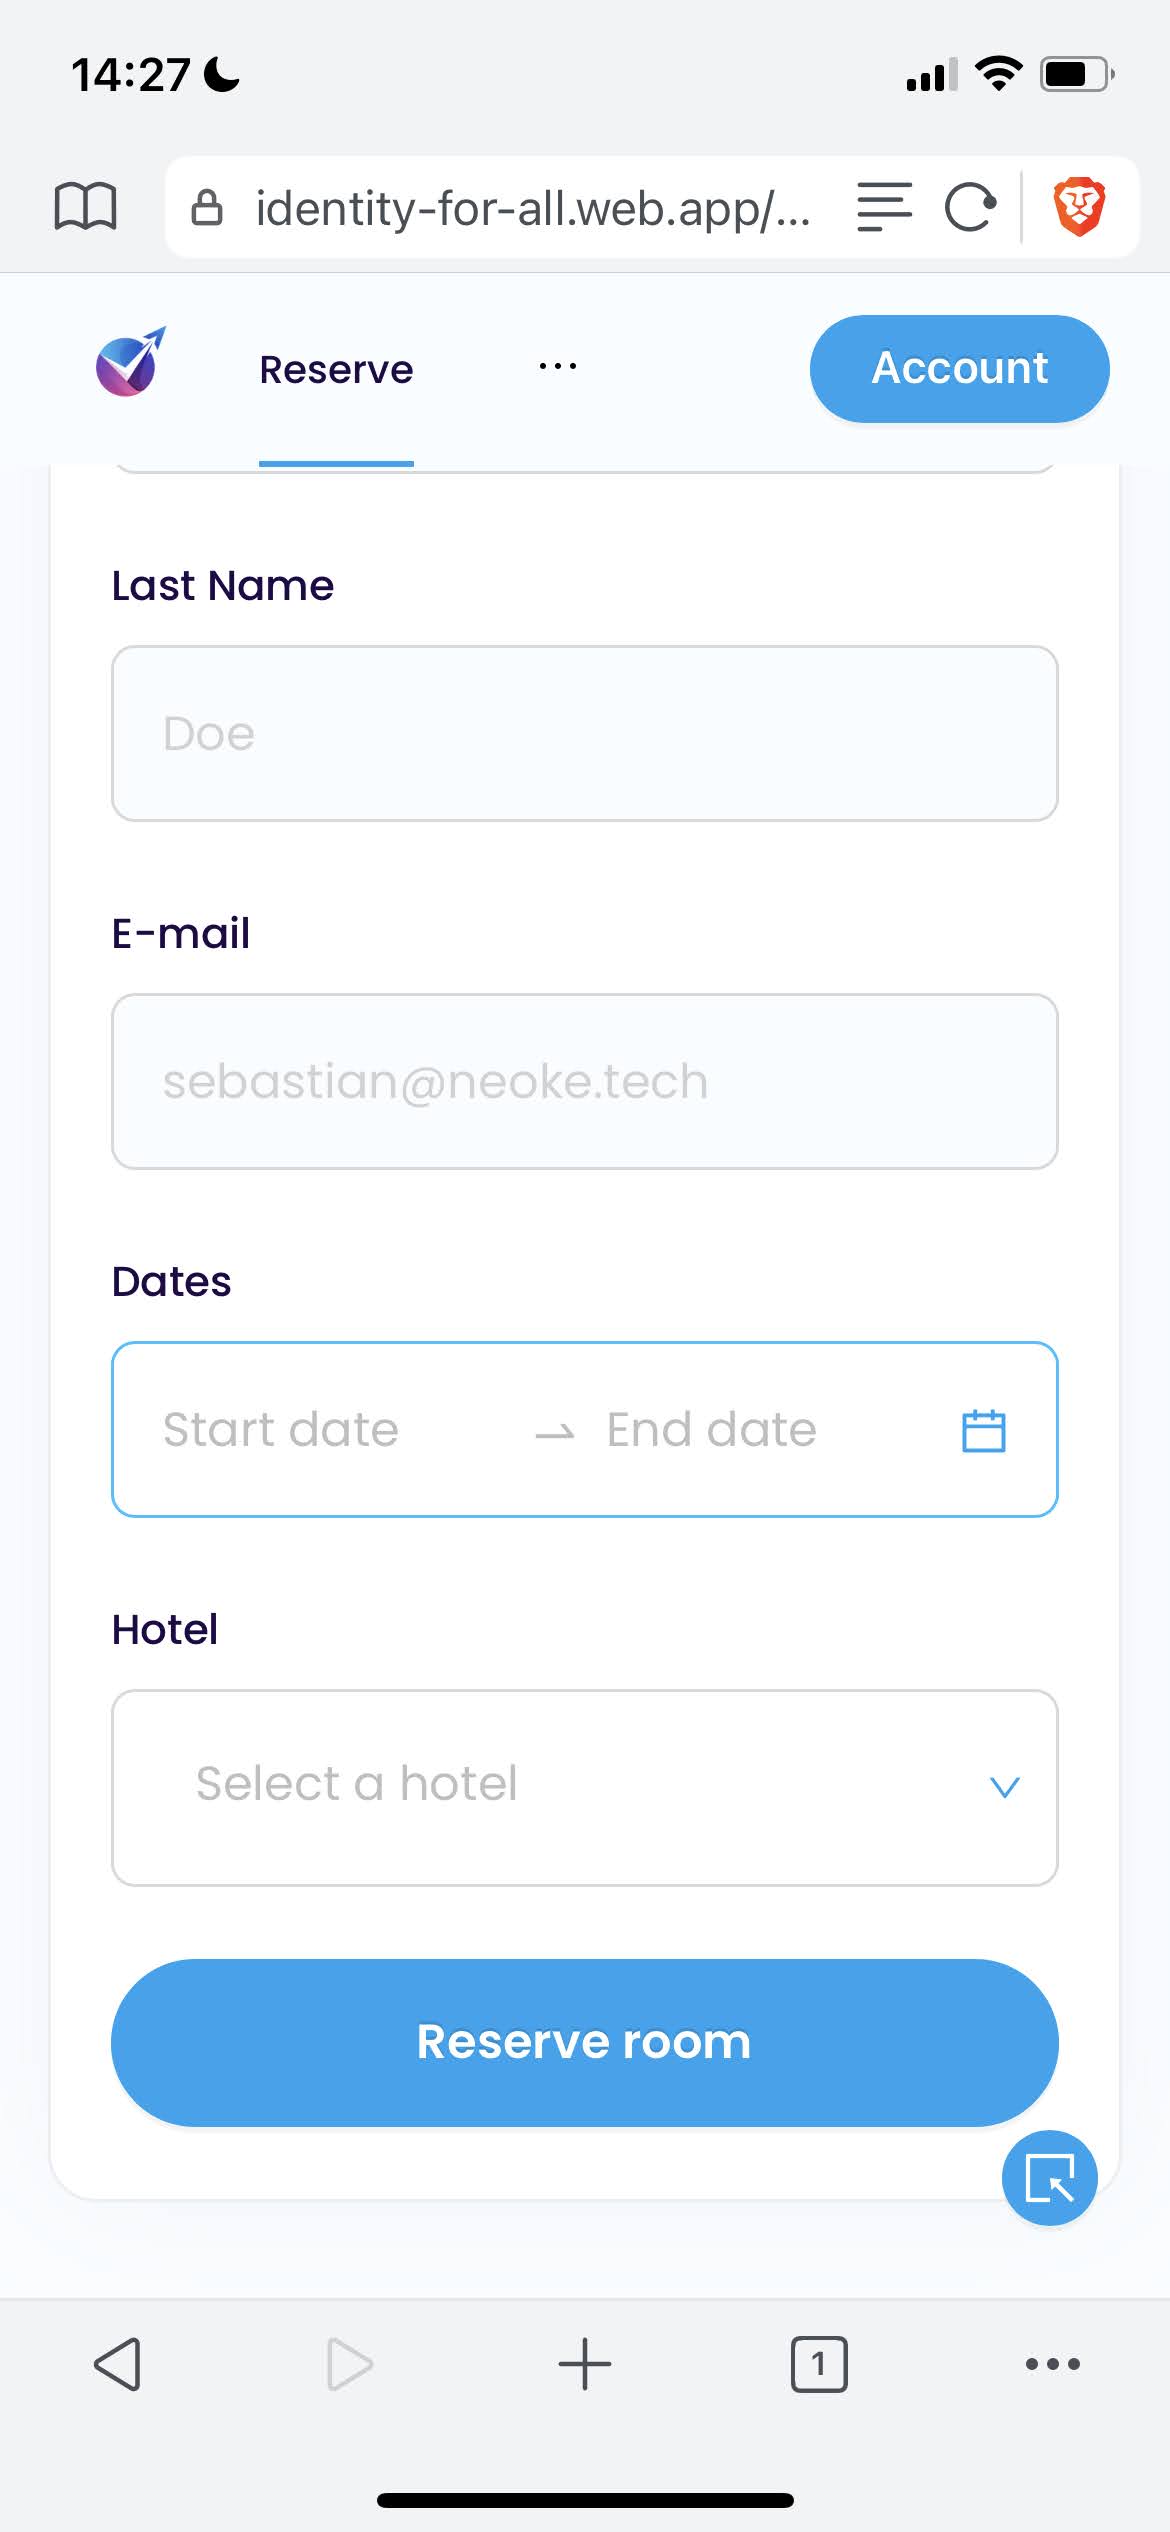Tap the site logo with checkmark
1170x2532 pixels.
tap(131, 362)
